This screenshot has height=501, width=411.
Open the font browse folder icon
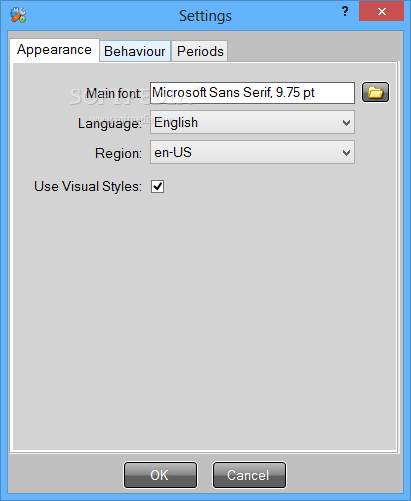(x=375, y=92)
